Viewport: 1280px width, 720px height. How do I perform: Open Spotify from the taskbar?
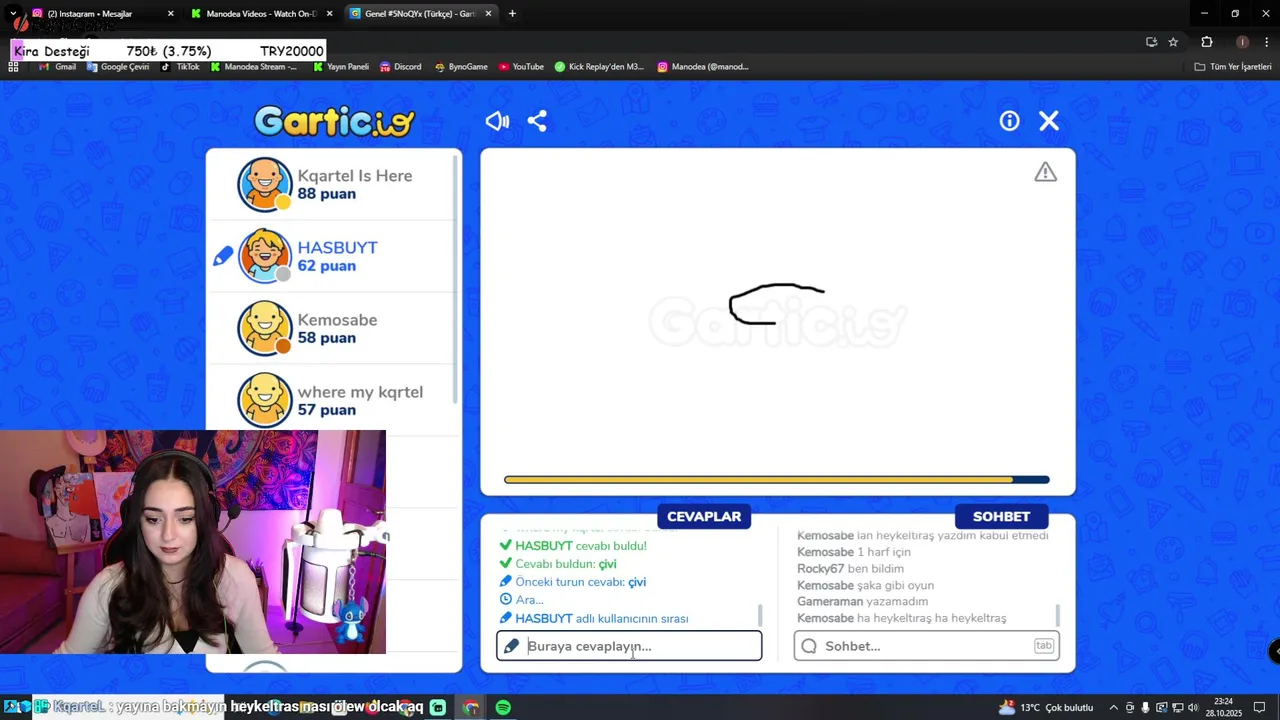click(x=503, y=707)
